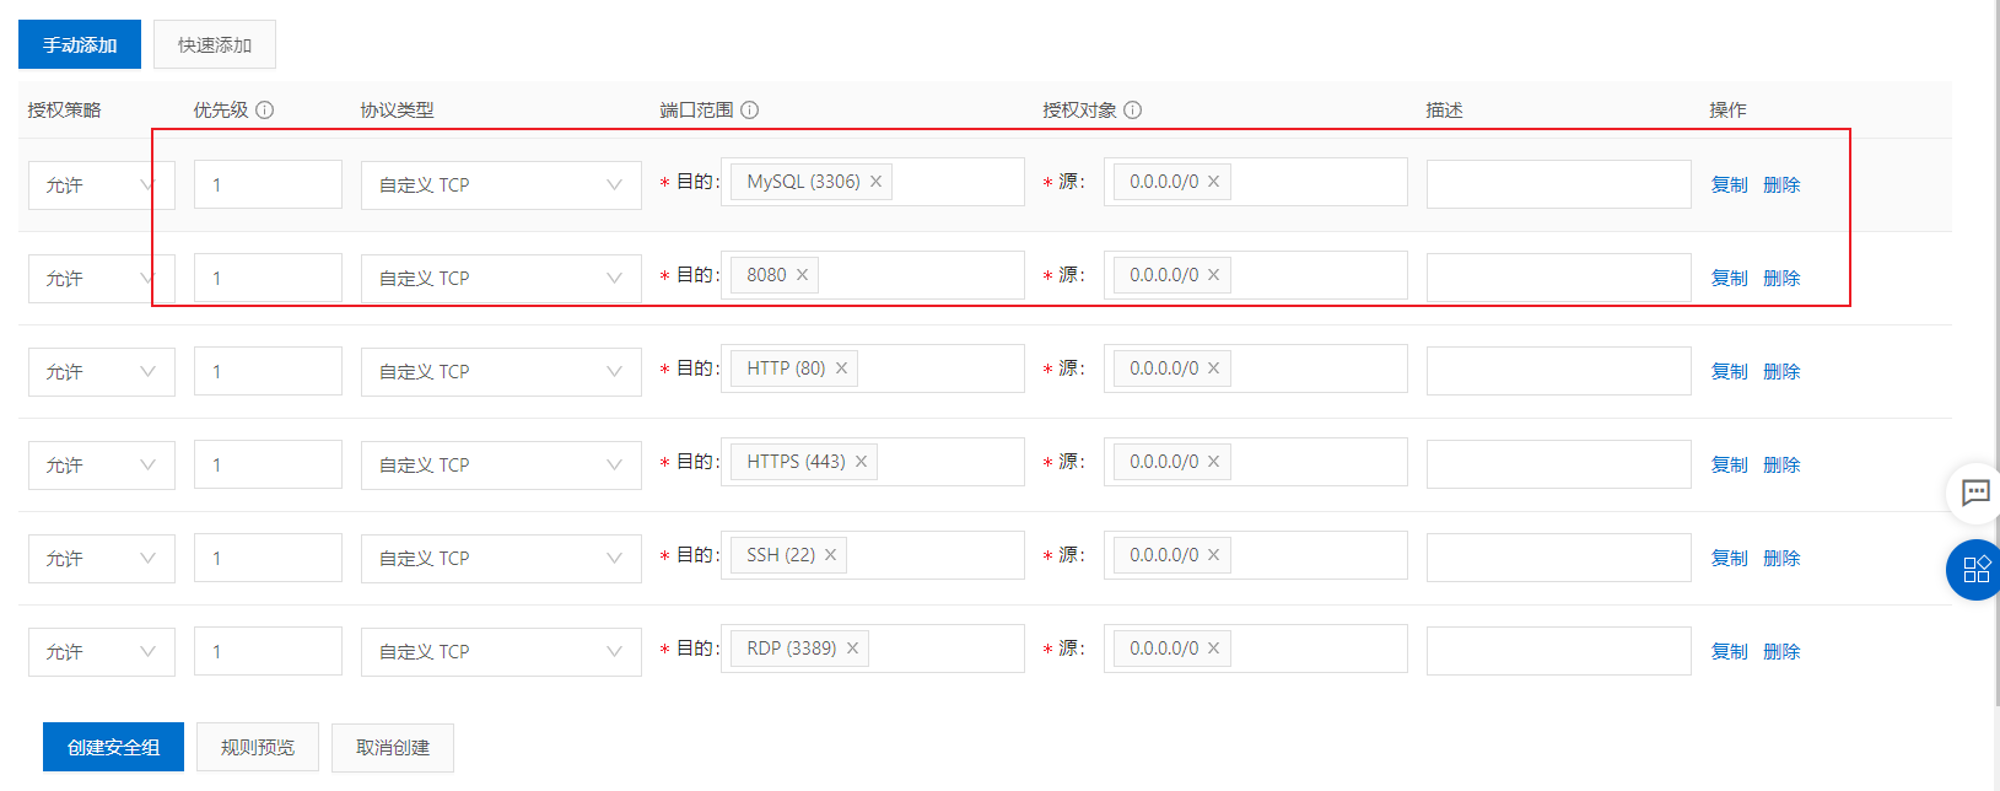Click the info icon next to 端口范围
2000x791 pixels.
coord(750,110)
